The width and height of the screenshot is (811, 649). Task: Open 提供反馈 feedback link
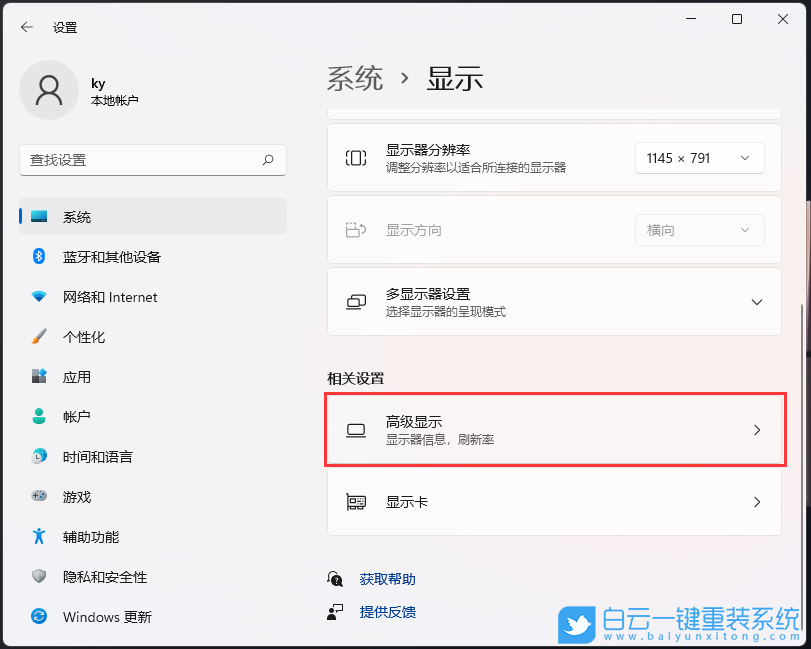tap(387, 612)
